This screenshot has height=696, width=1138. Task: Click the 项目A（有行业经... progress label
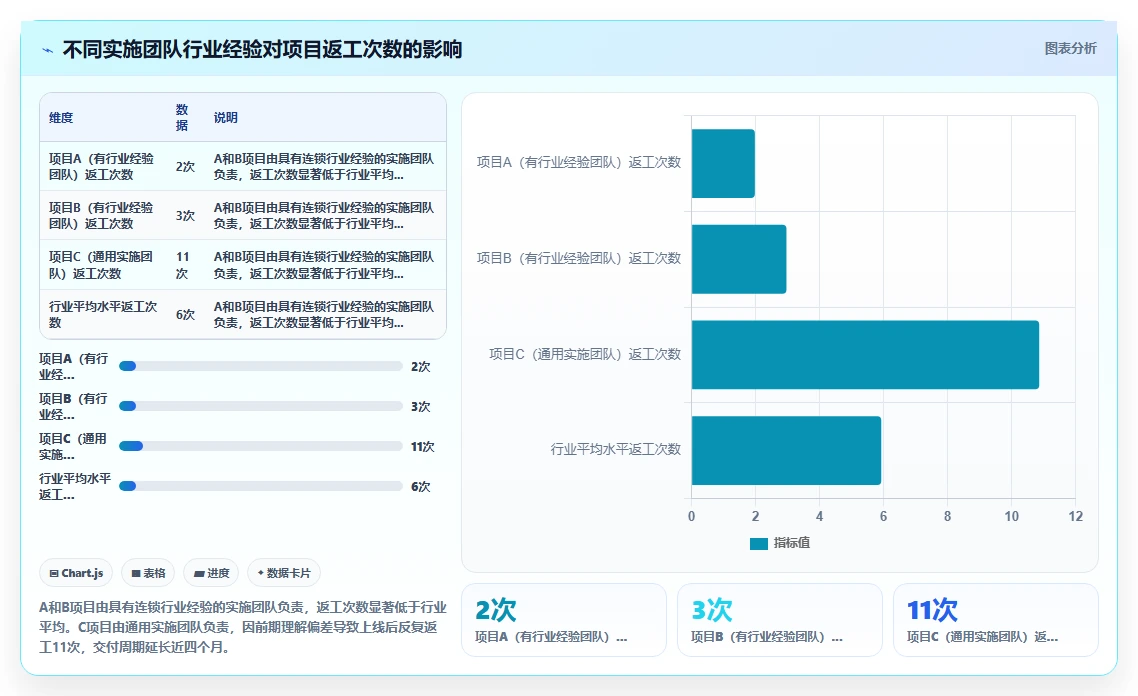[x=74, y=367]
